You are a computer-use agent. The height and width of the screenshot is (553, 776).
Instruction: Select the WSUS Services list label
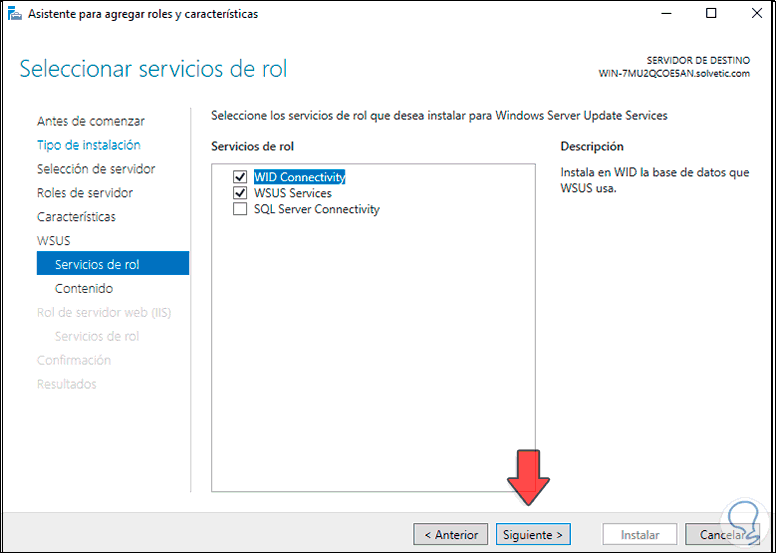[x=292, y=193]
